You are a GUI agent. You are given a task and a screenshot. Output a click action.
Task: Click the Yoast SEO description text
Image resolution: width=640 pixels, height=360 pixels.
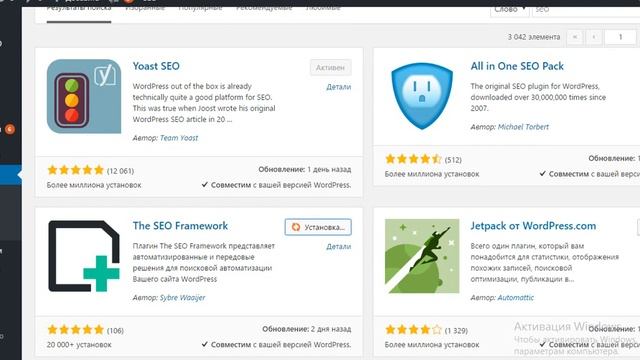click(204, 103)
